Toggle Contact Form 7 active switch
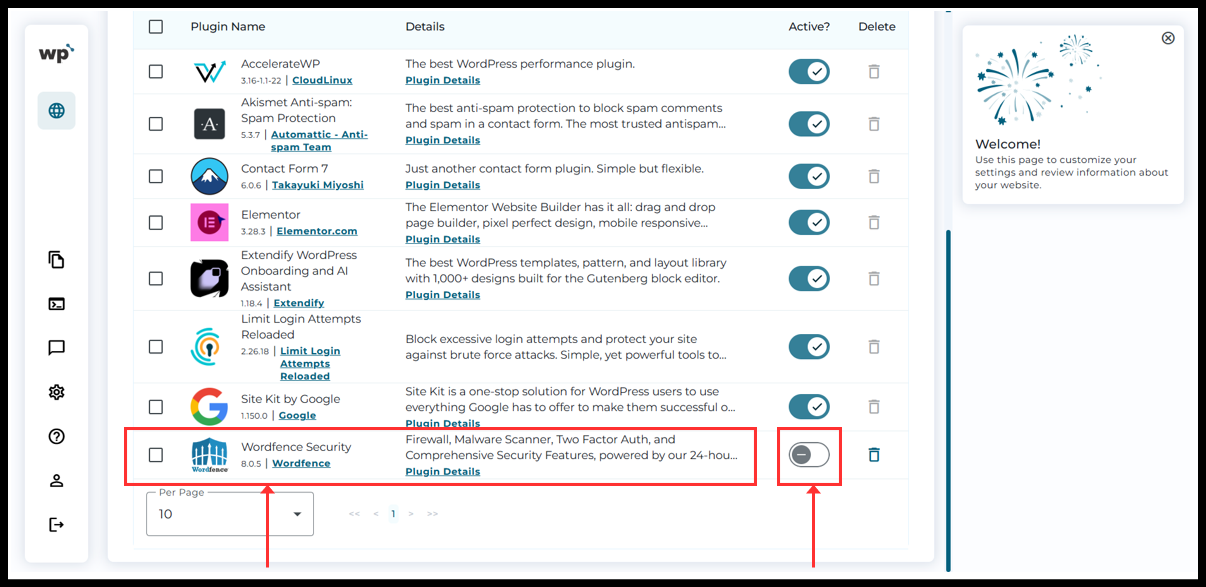 coord(809,176)
